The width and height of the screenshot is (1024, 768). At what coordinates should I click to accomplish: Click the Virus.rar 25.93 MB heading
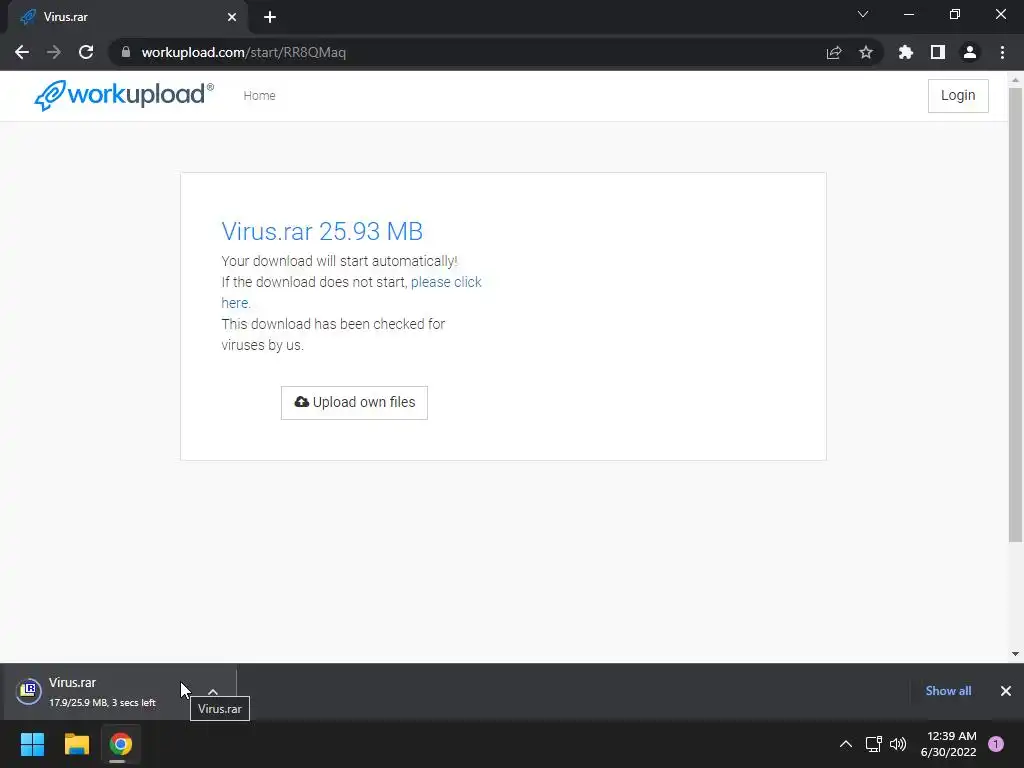322,231
